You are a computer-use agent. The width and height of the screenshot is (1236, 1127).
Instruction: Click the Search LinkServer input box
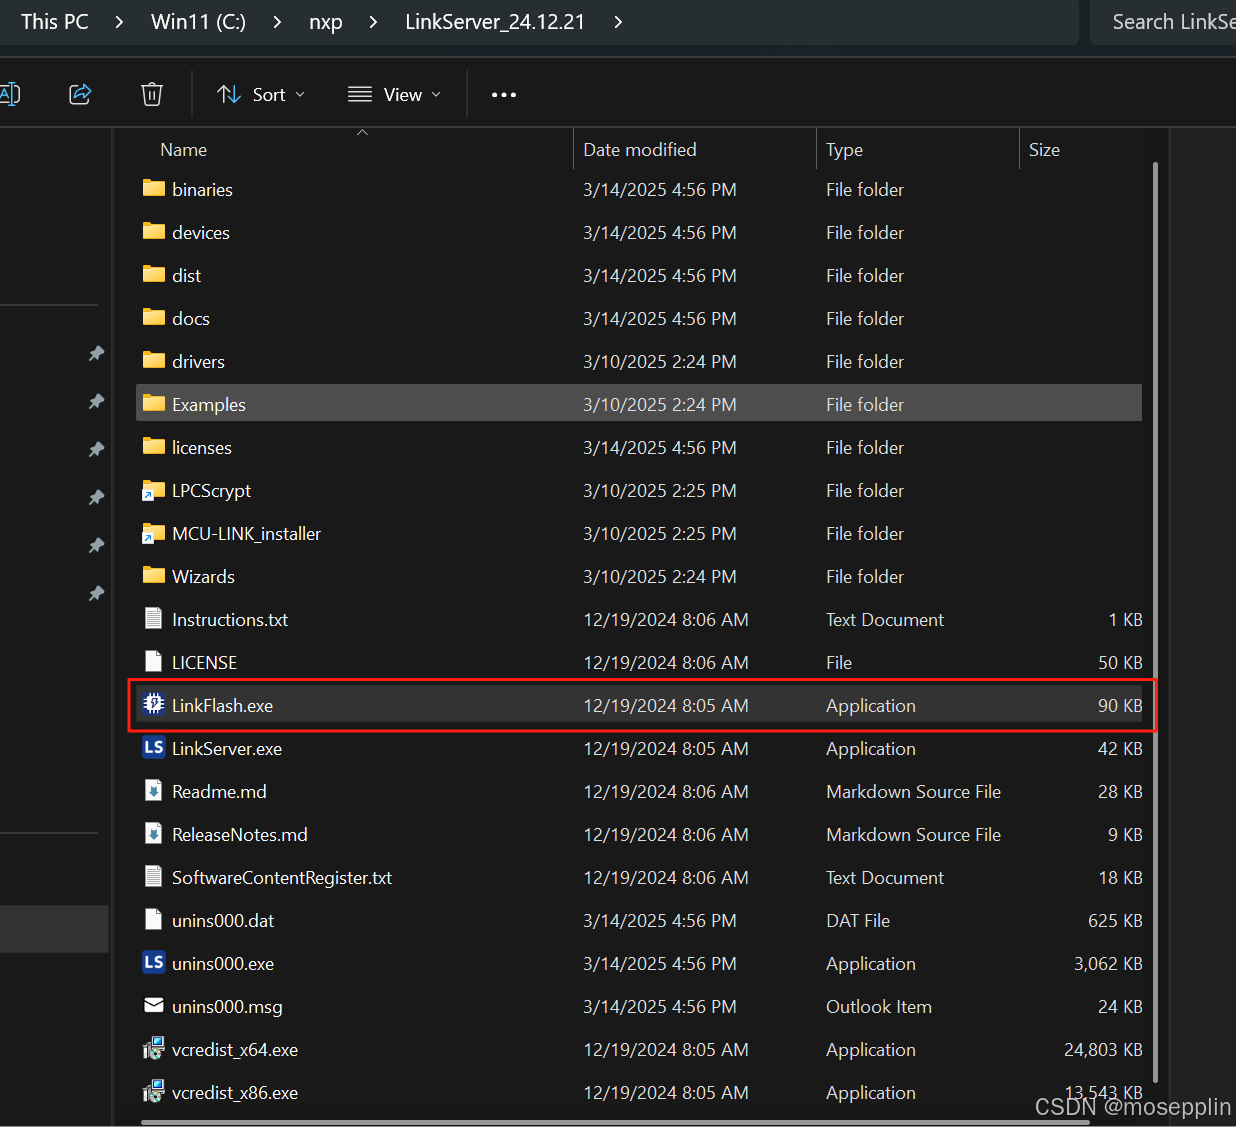1163,21
